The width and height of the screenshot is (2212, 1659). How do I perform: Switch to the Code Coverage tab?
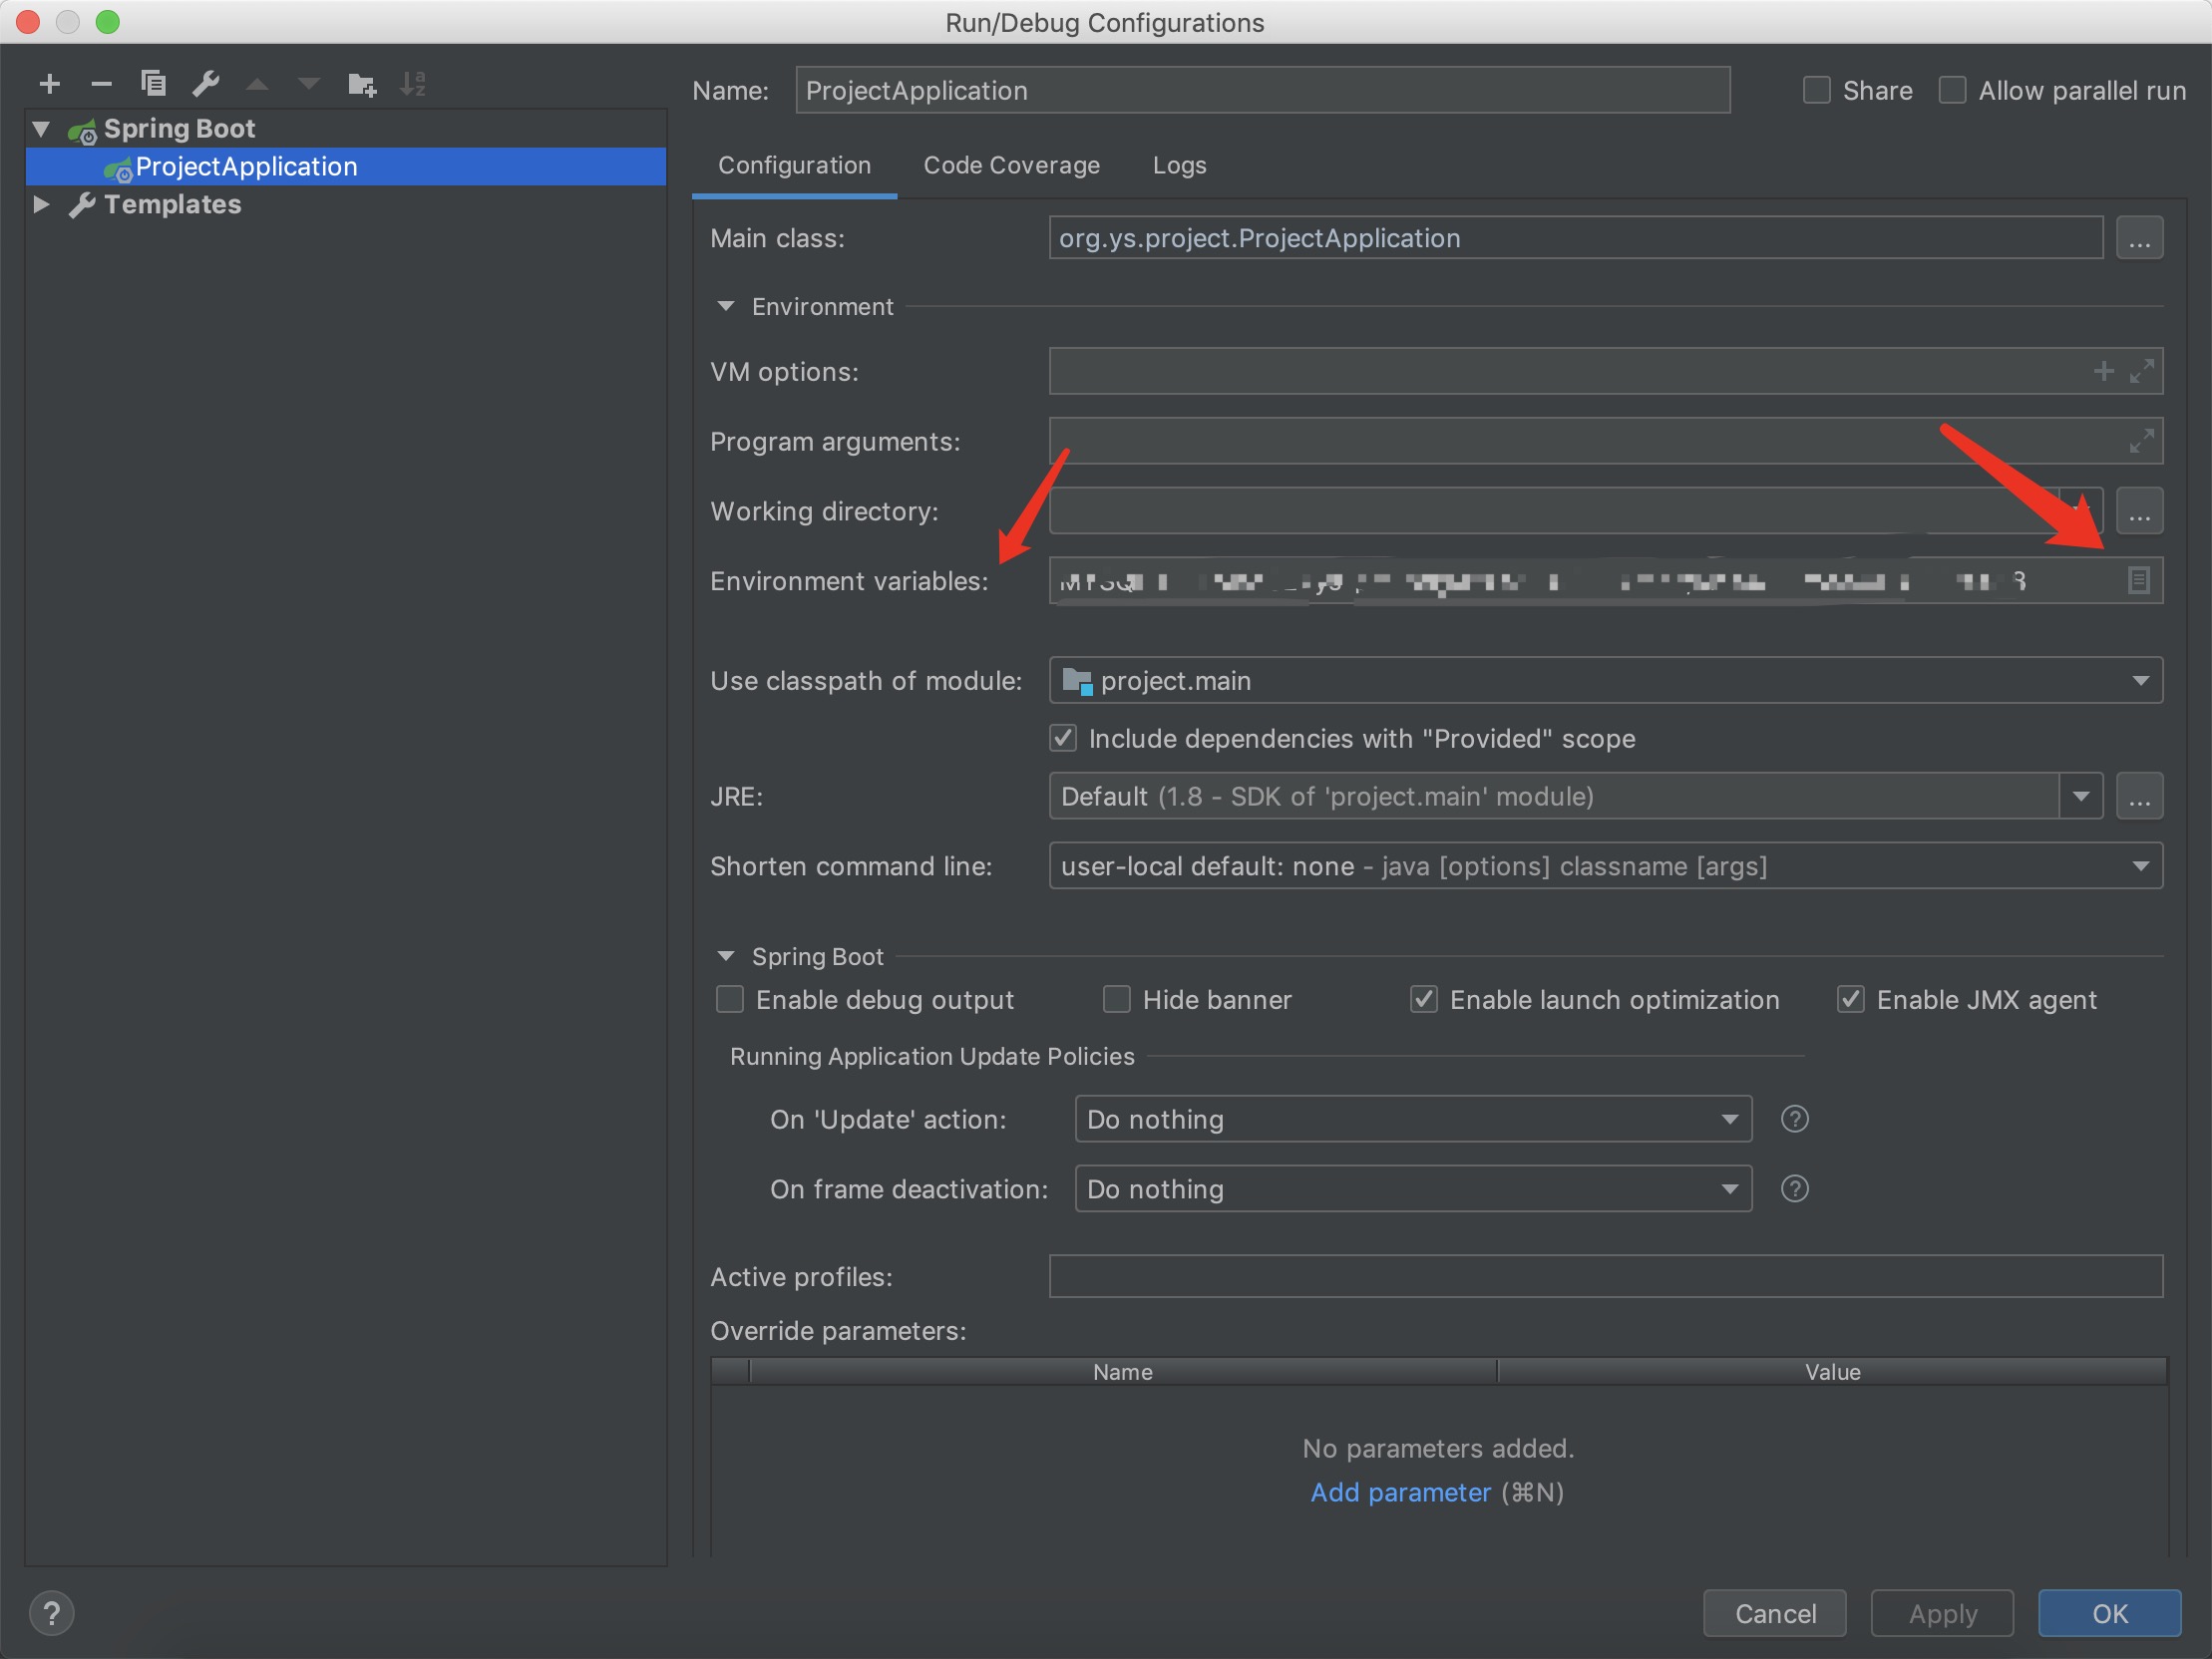click(x=1011, y=165)
